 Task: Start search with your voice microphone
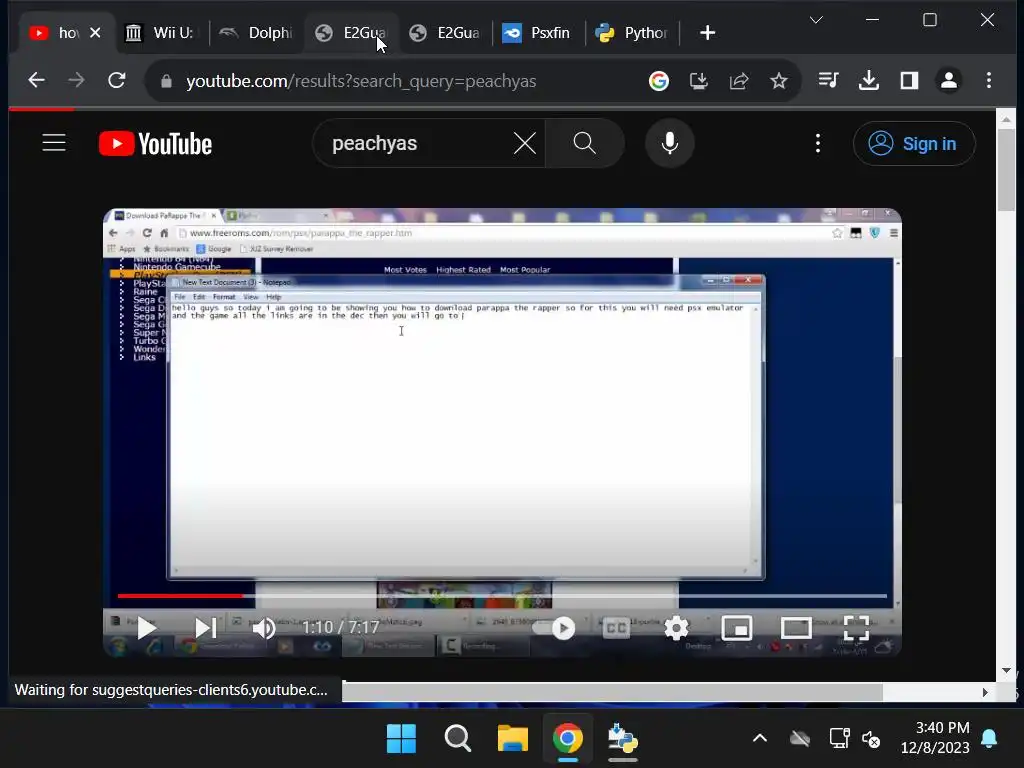pyautogui.click(x=669, y=143)
